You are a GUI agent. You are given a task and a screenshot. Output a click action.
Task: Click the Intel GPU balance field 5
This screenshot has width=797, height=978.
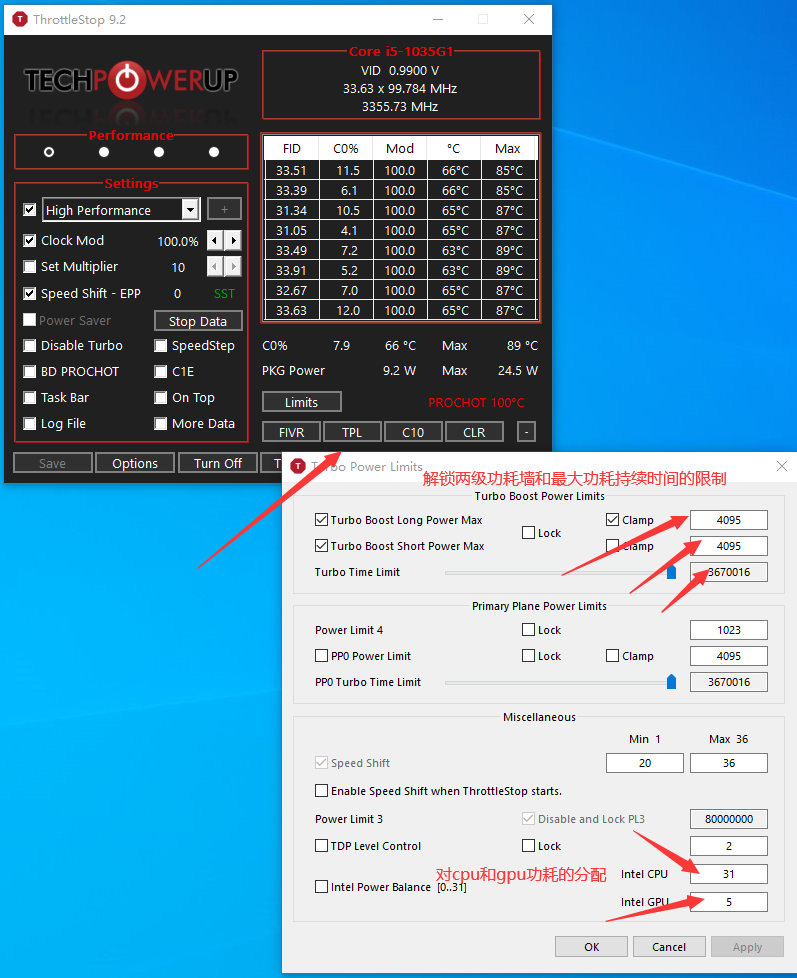[x=728, y=902]
